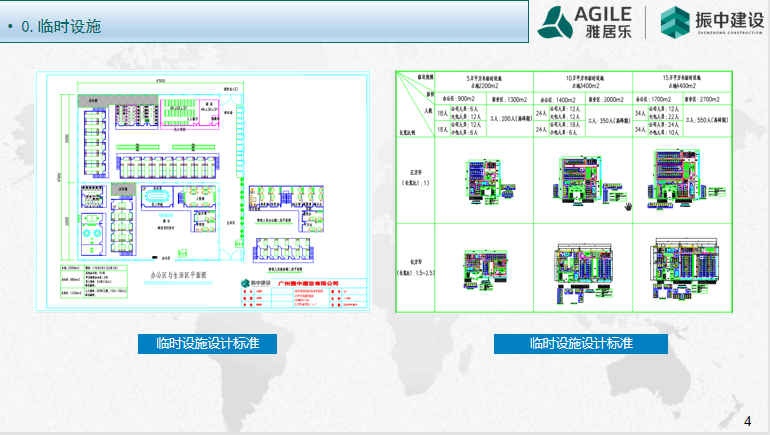Click the AGILE 雅居乐 logo

[x=584, y=22]
